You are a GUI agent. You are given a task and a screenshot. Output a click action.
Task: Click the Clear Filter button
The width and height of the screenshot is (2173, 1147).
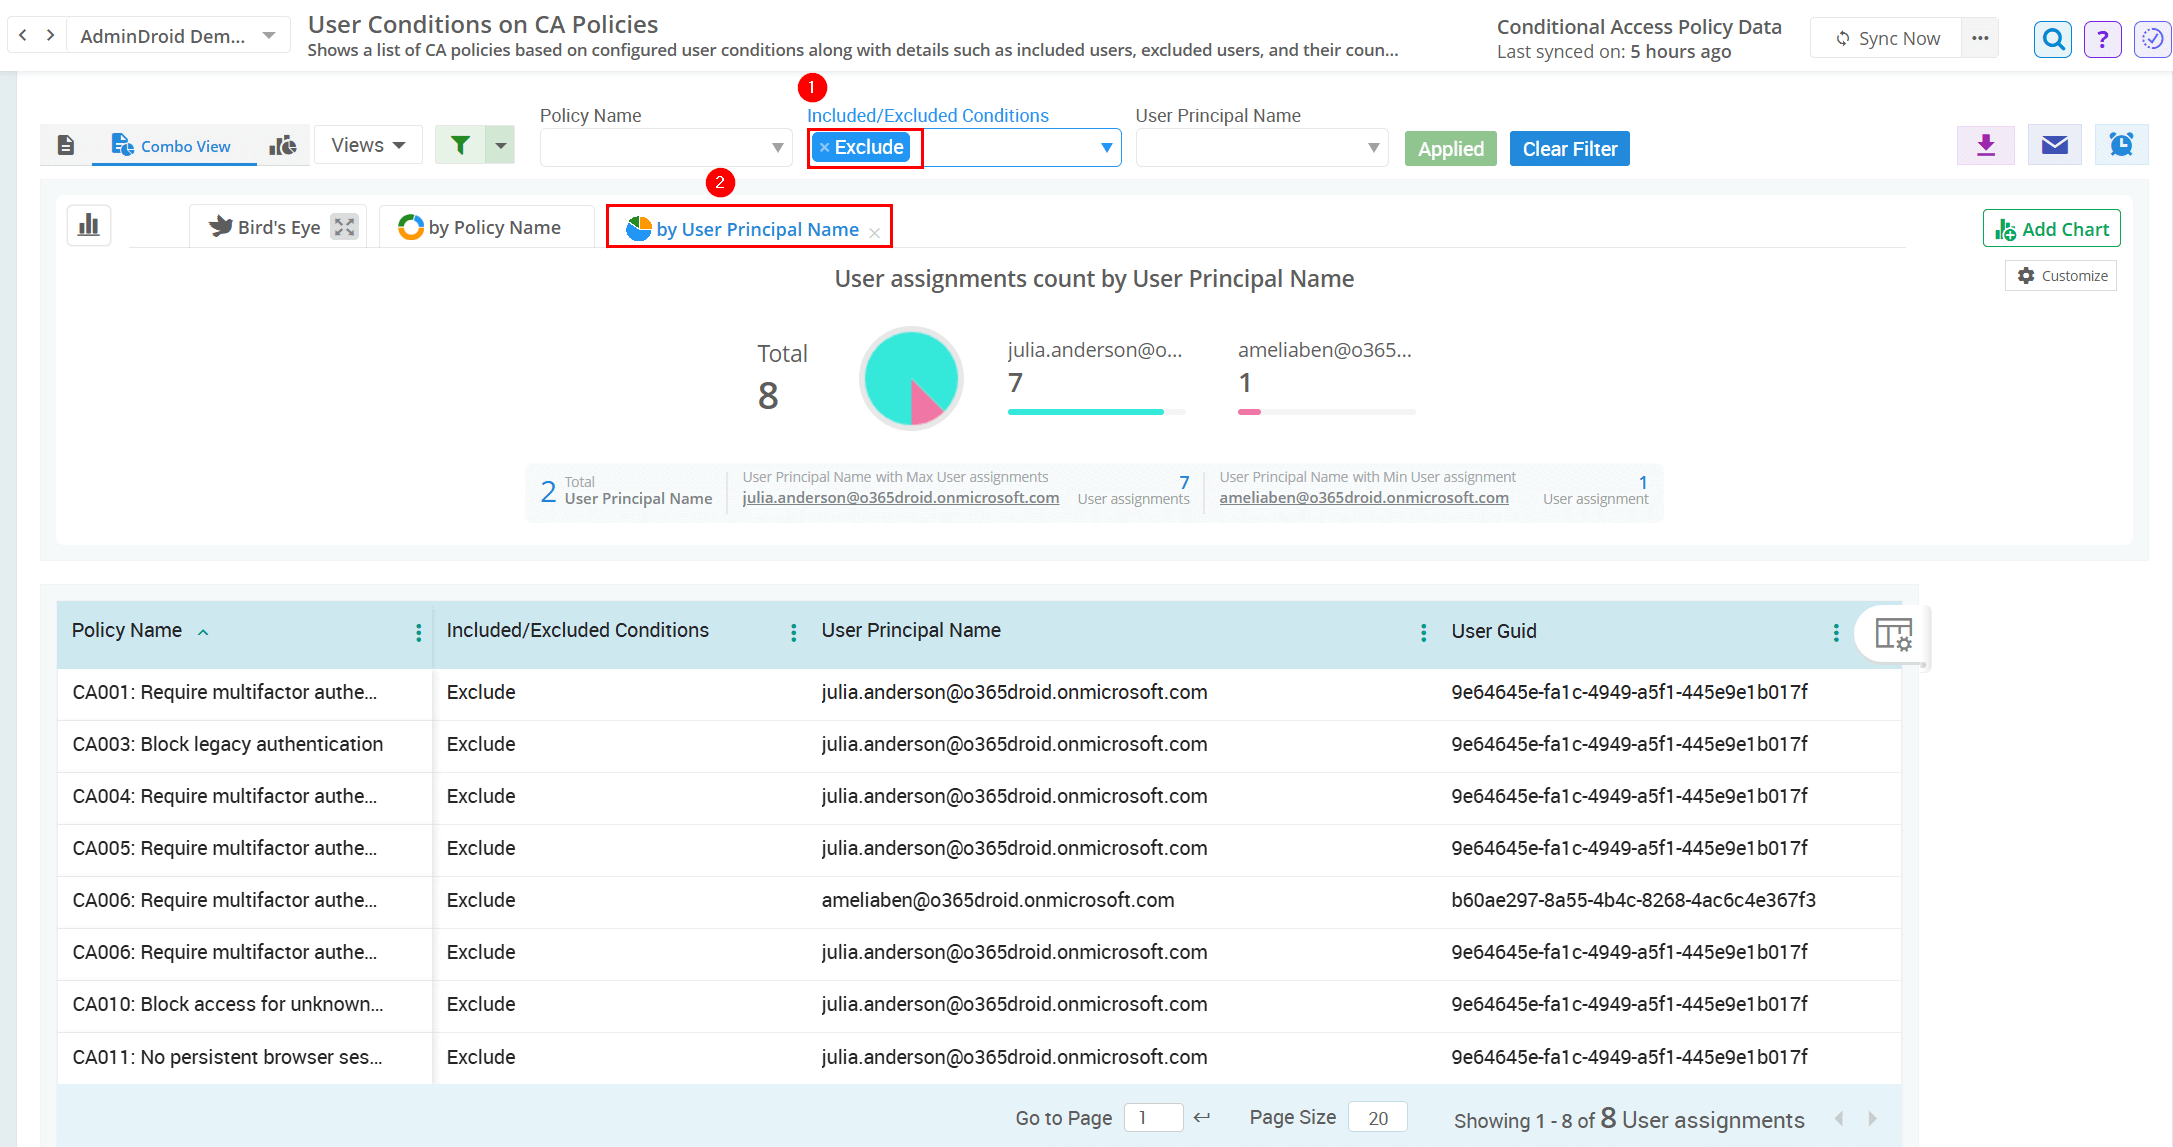[1569, 149]
